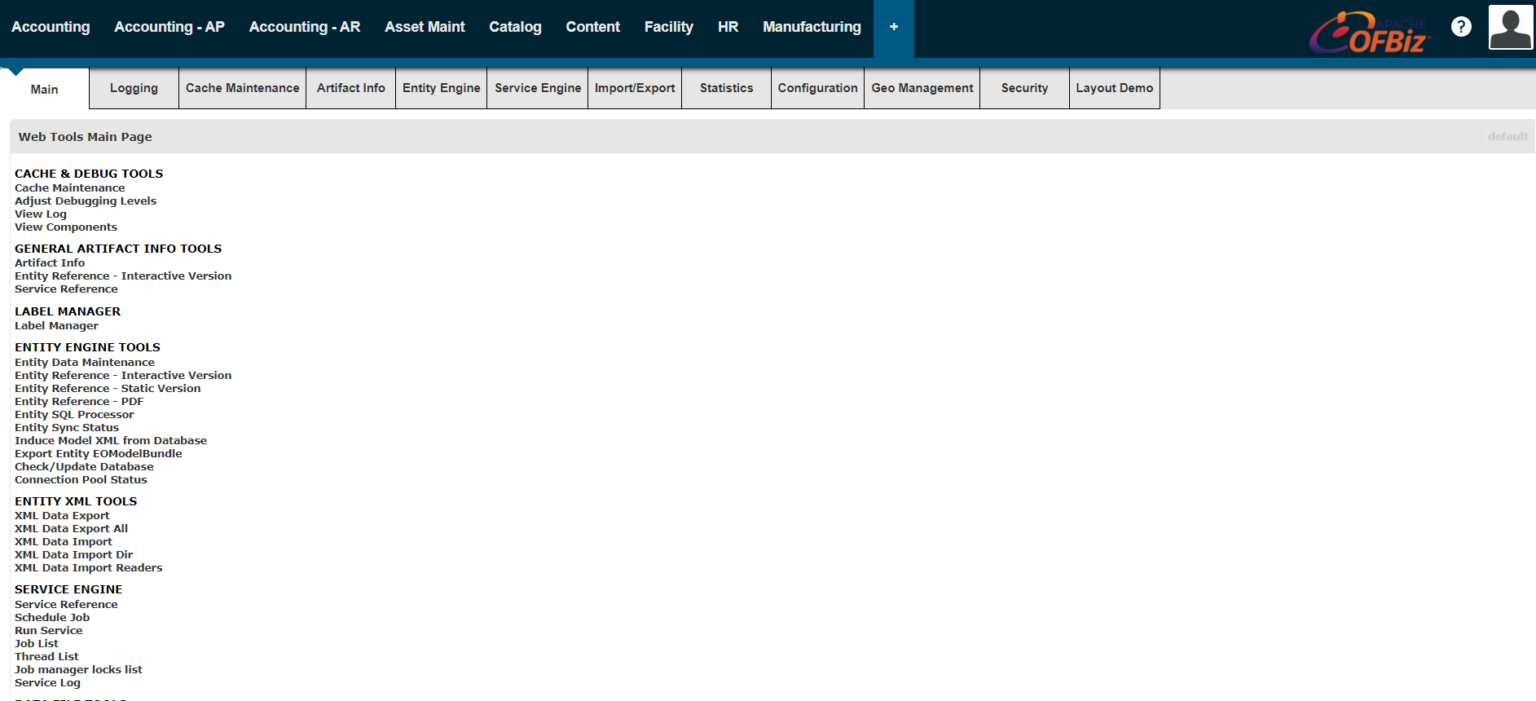This screenshot has width=1536, height=701.
Task: Open the Label Manager link
Action: [x=56, y=326]
